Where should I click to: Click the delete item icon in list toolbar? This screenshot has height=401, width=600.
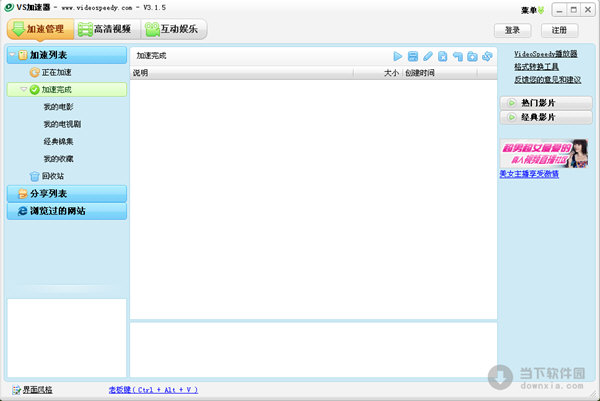pyautogui.click(x=443, y=56)
